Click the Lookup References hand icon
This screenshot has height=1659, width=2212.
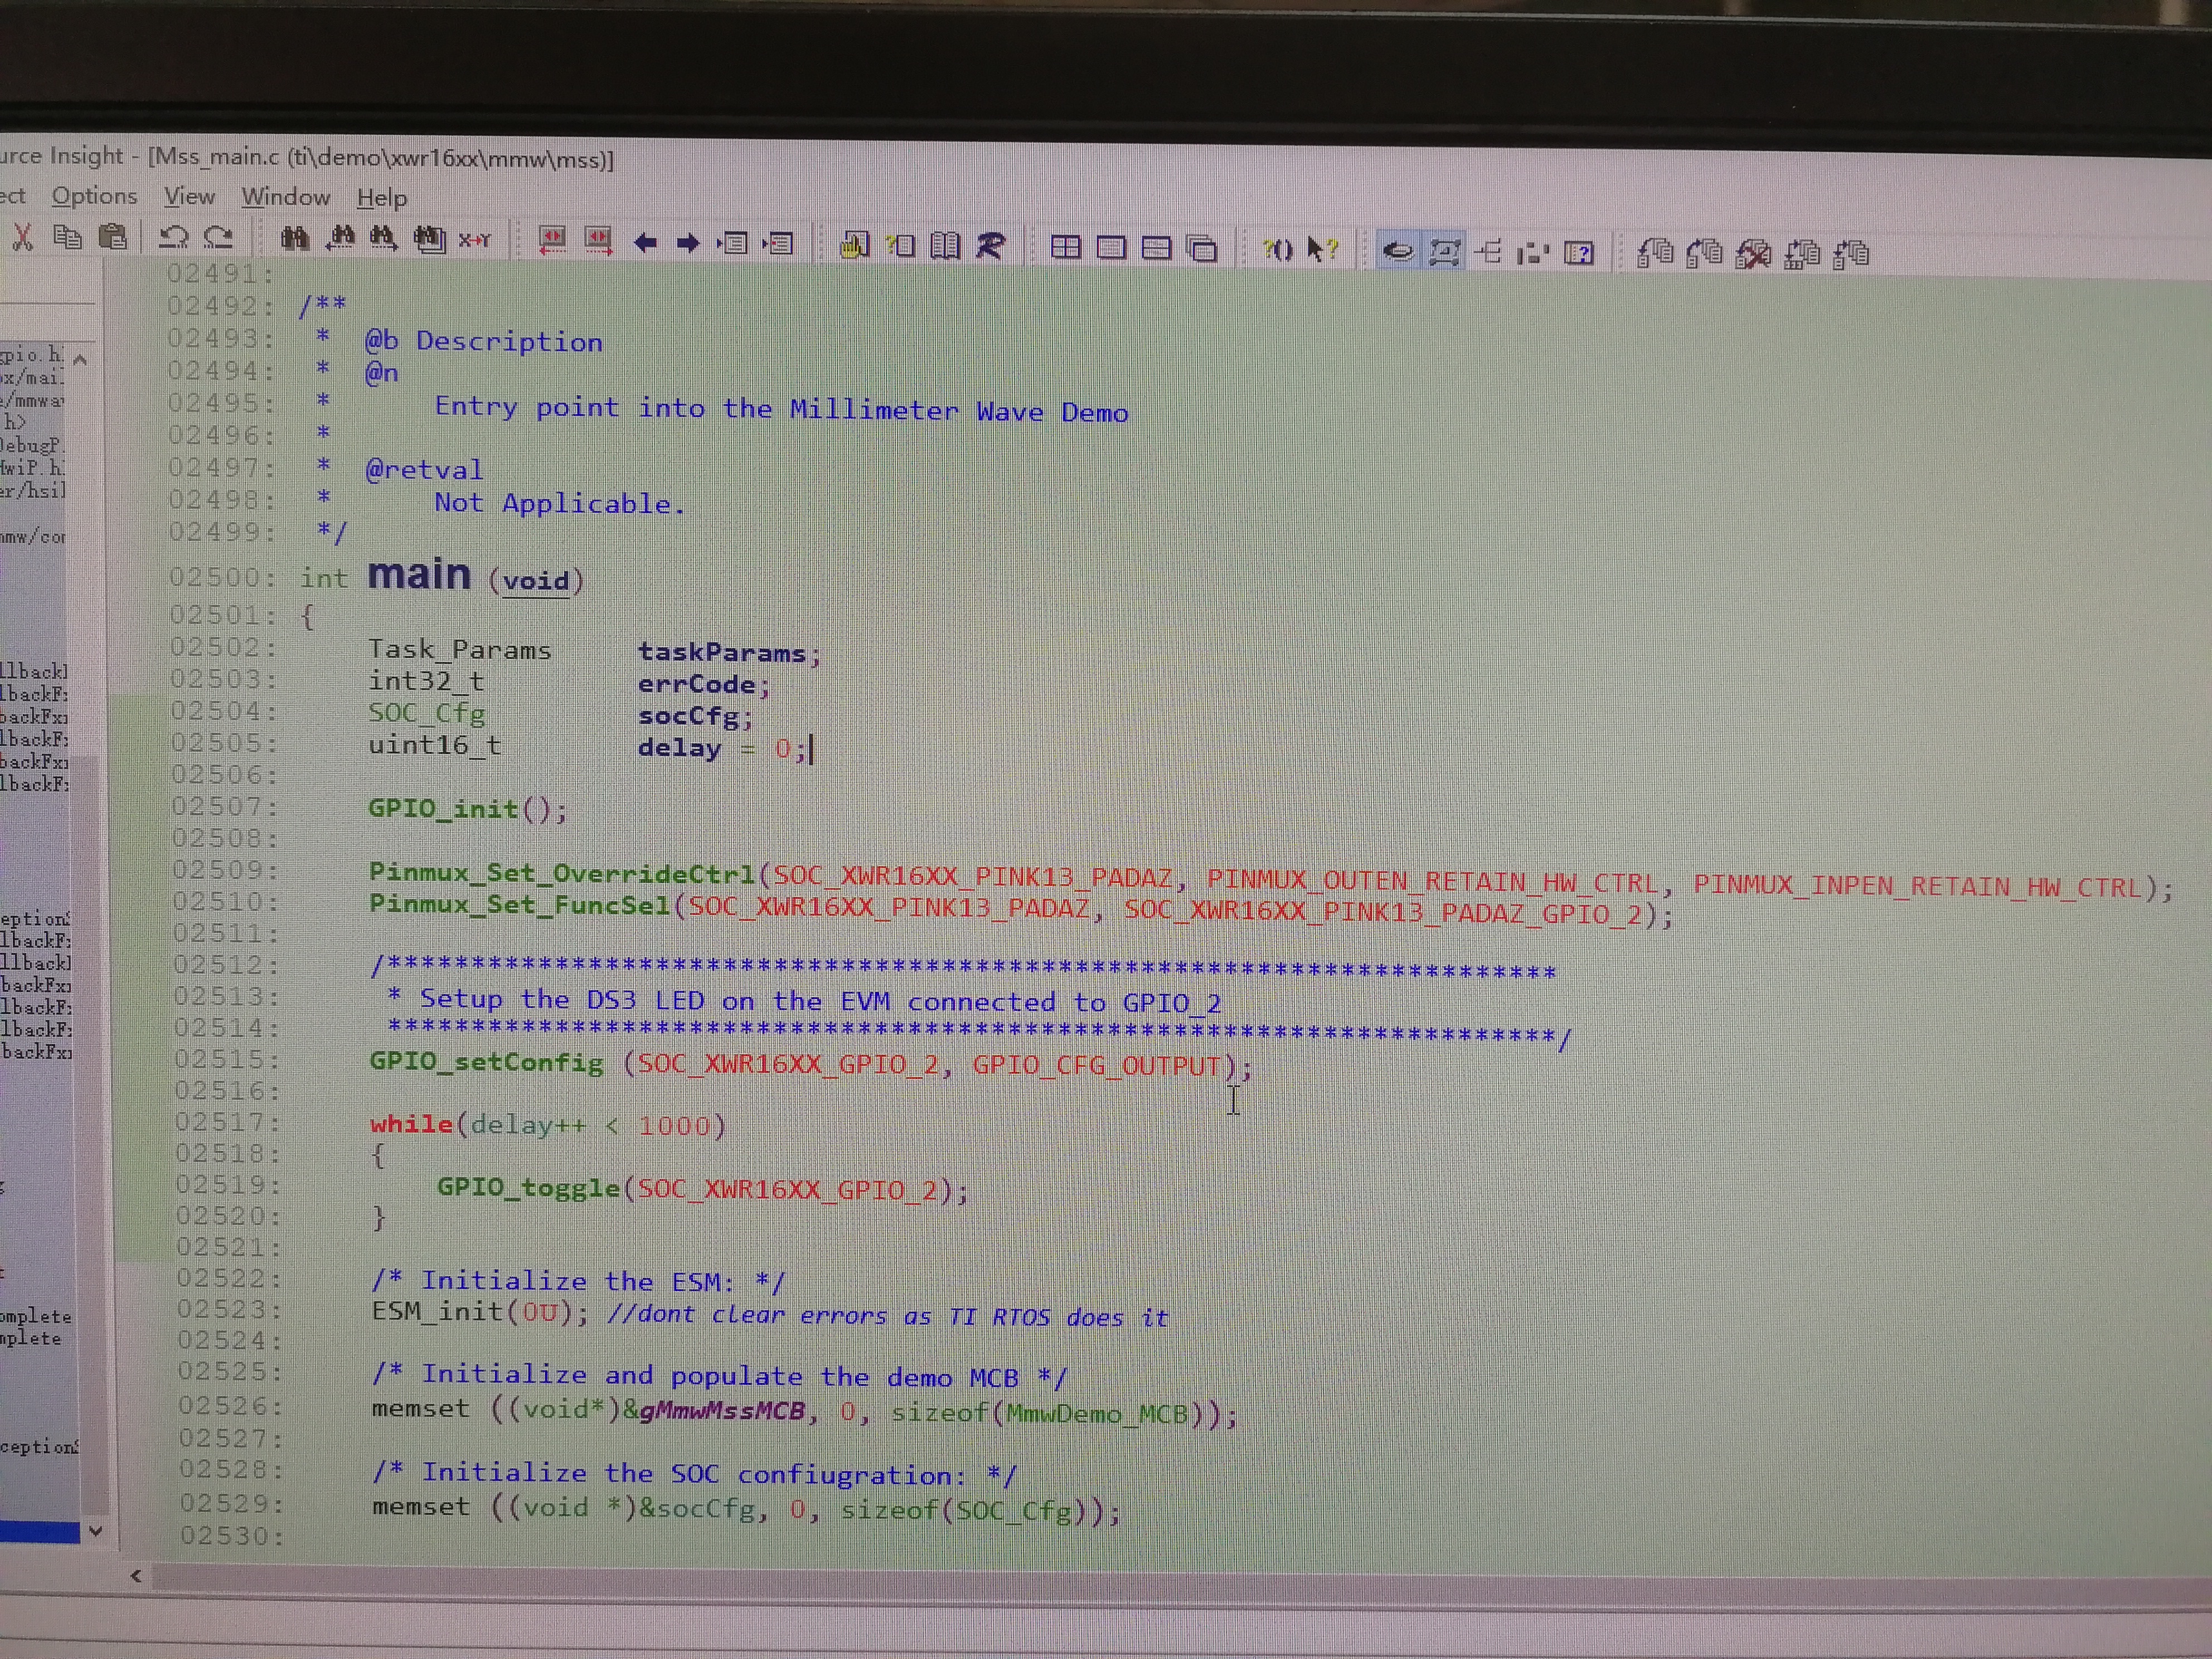tap(854, 245)
